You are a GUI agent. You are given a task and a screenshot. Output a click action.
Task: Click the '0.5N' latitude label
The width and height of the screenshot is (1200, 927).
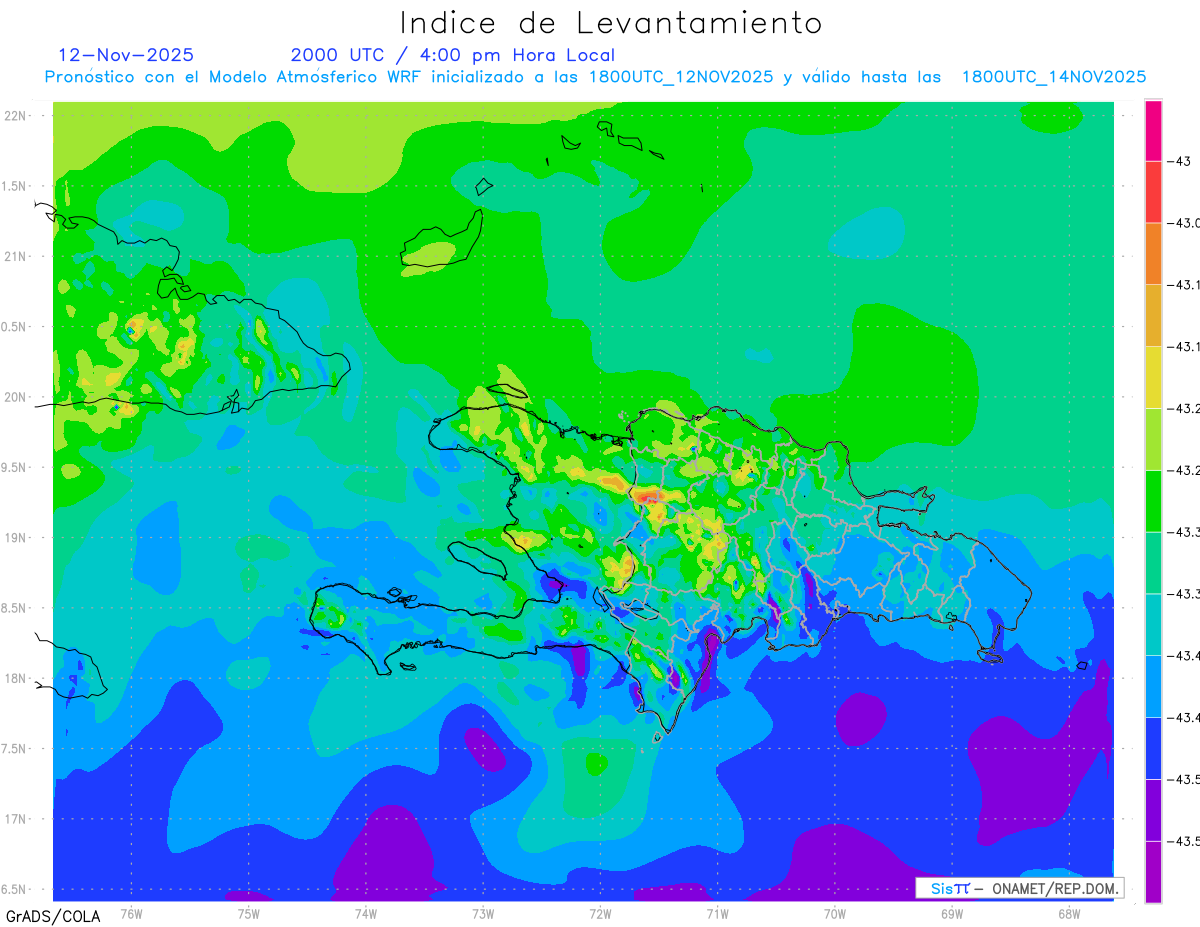click(x=15, y=327)
